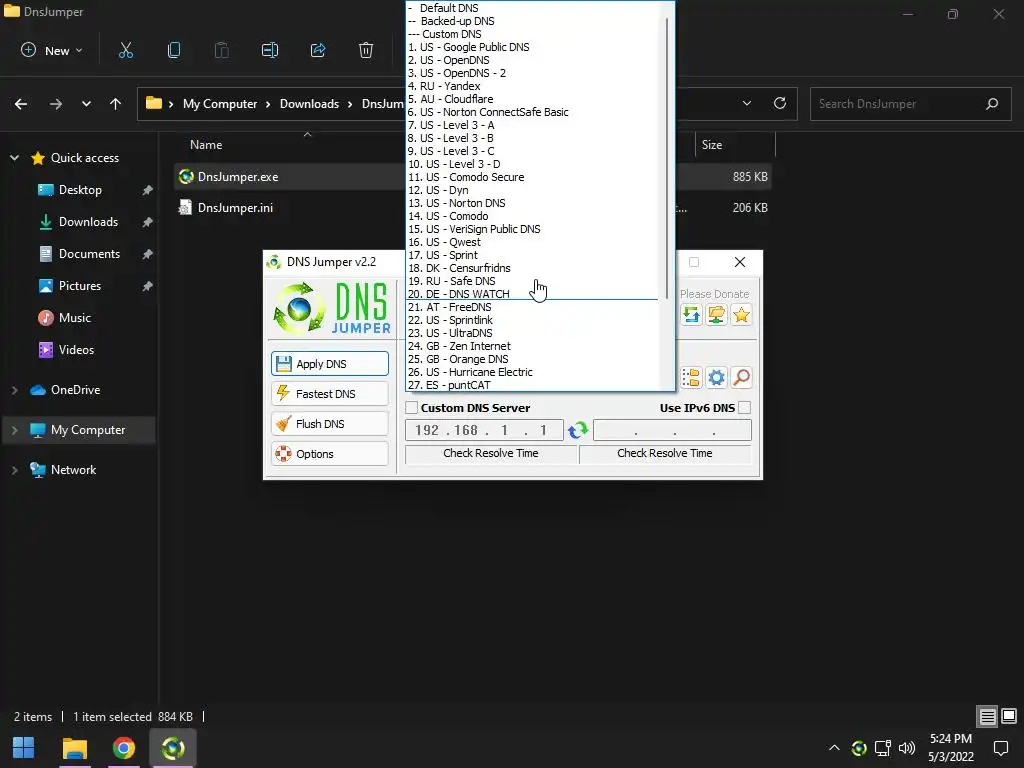The height and width of the screenshot is (768, 1024).
Task: Open the volume control in system tray
Action: 907,748
